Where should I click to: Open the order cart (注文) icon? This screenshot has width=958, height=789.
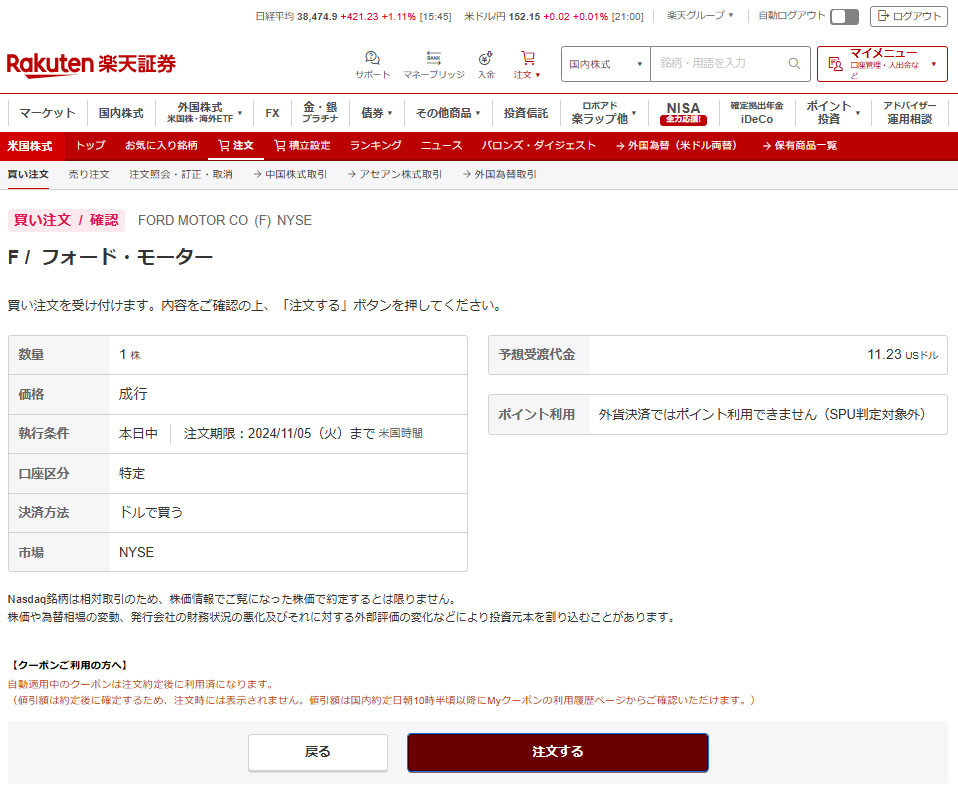tap(527, 59)
